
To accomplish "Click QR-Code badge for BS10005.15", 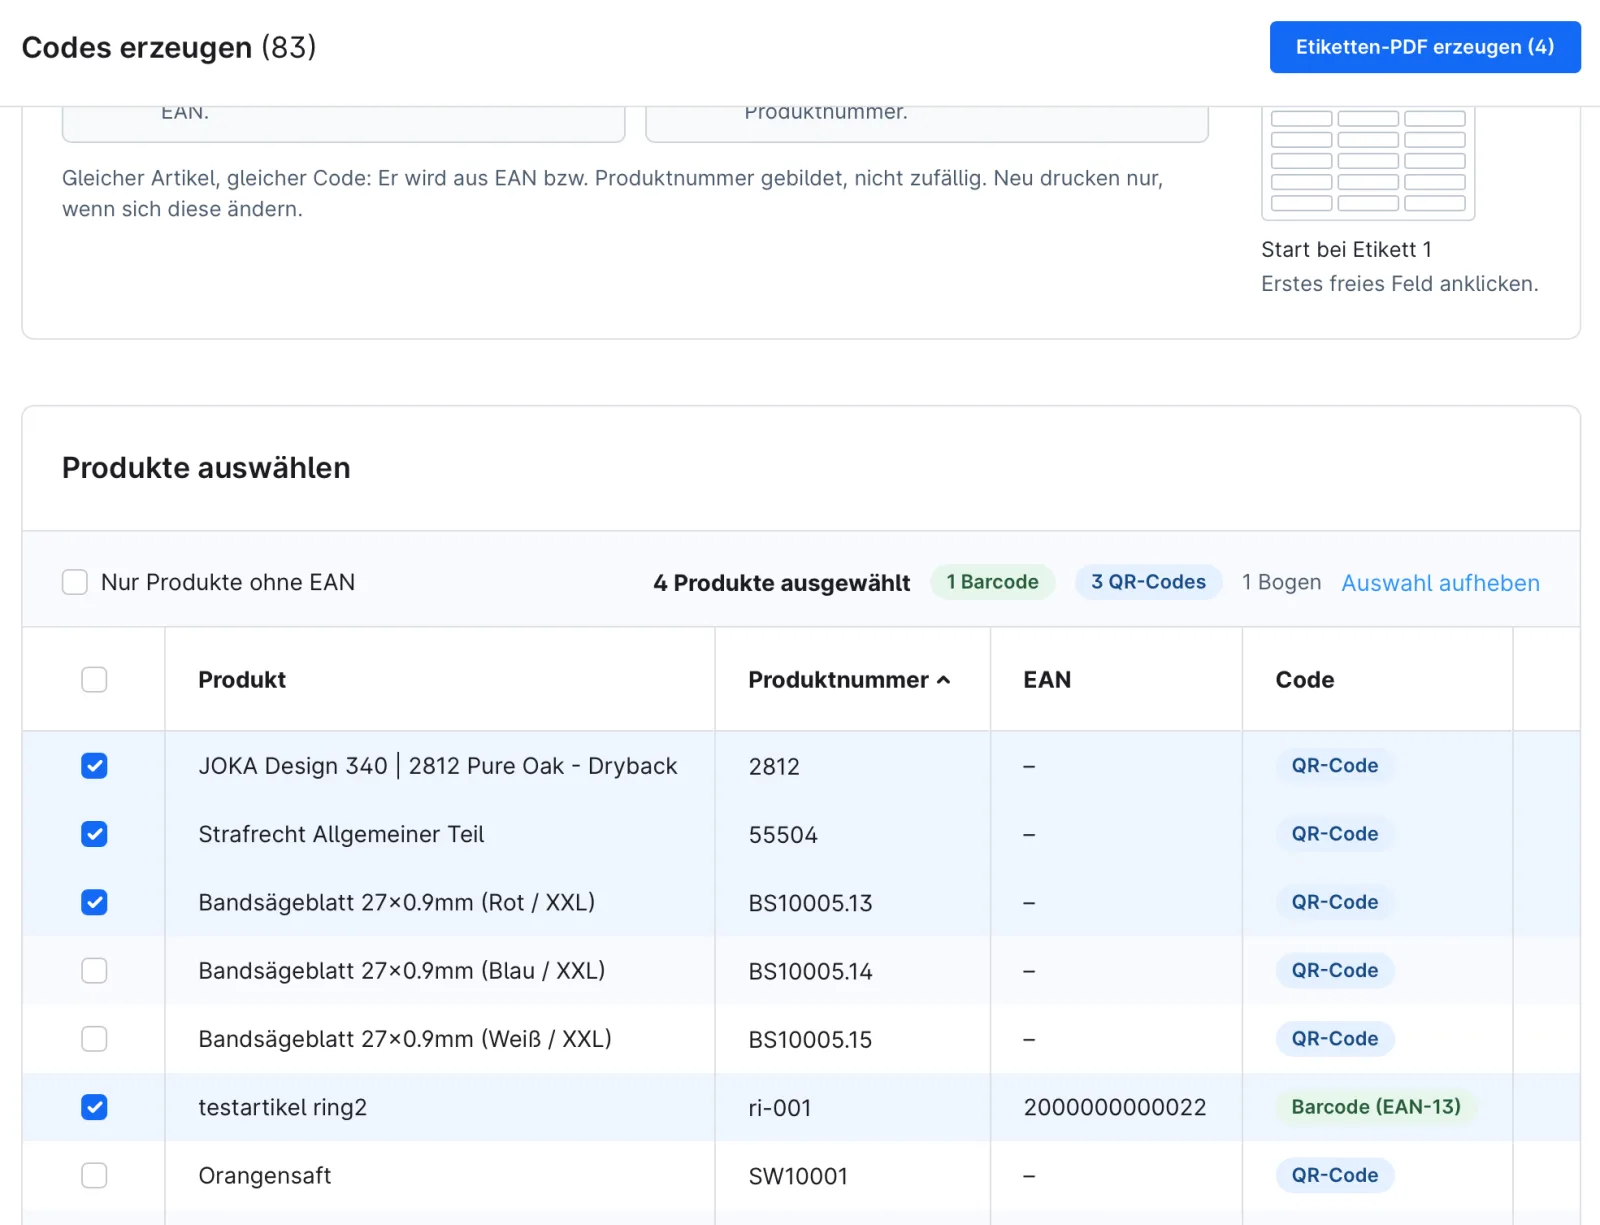I will pos(1334,1039).
